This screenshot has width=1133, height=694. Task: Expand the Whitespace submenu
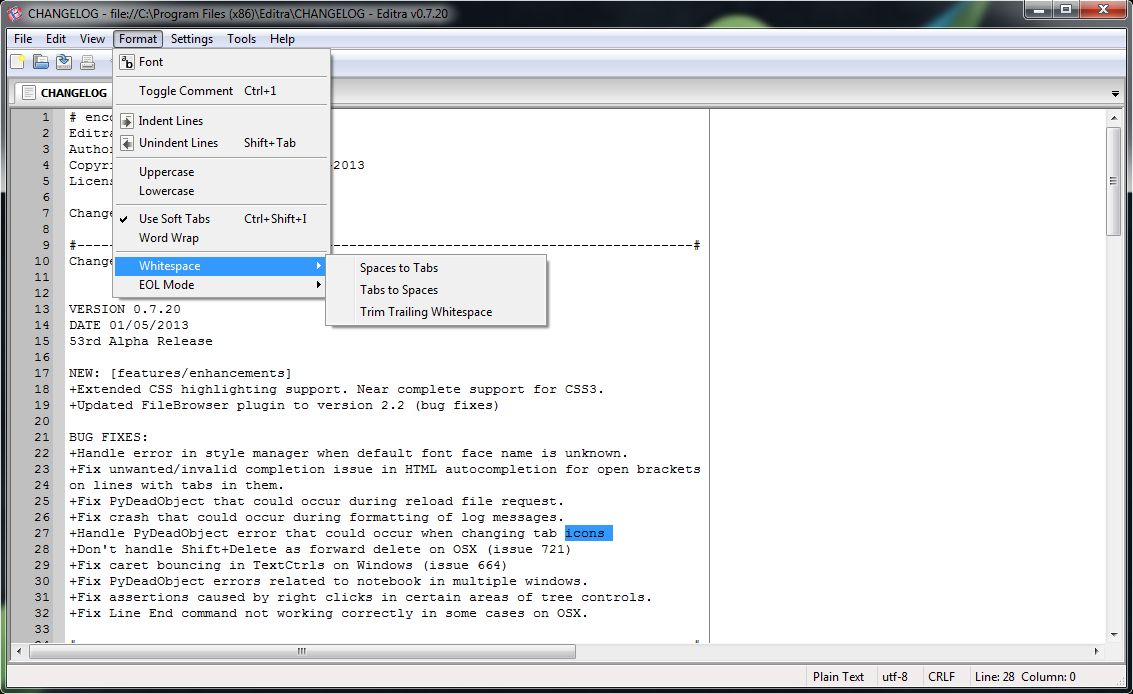pyautogui.click(x=168, y=266)
